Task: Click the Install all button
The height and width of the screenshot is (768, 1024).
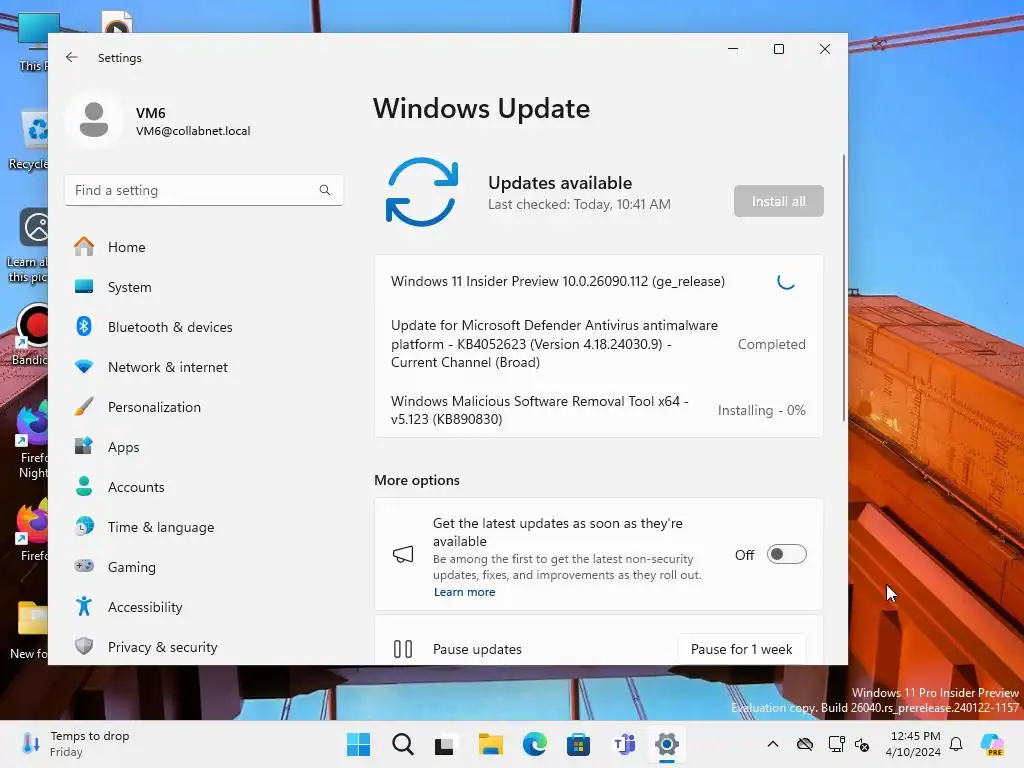Action: (x=778, y=201)
